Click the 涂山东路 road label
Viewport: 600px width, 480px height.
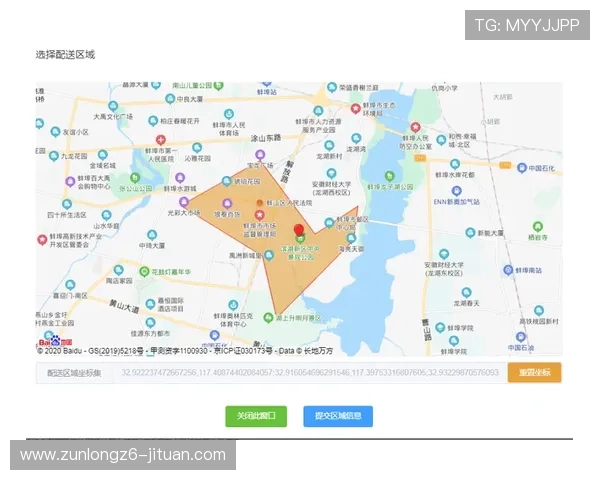click(266, 139)
